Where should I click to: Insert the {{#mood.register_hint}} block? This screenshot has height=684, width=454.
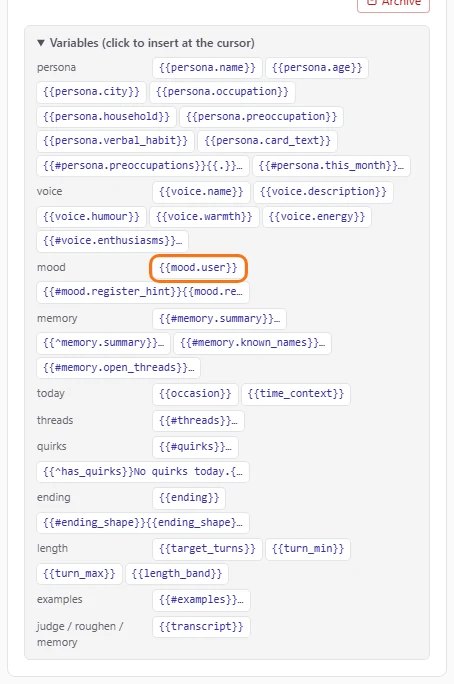[143, 292]
